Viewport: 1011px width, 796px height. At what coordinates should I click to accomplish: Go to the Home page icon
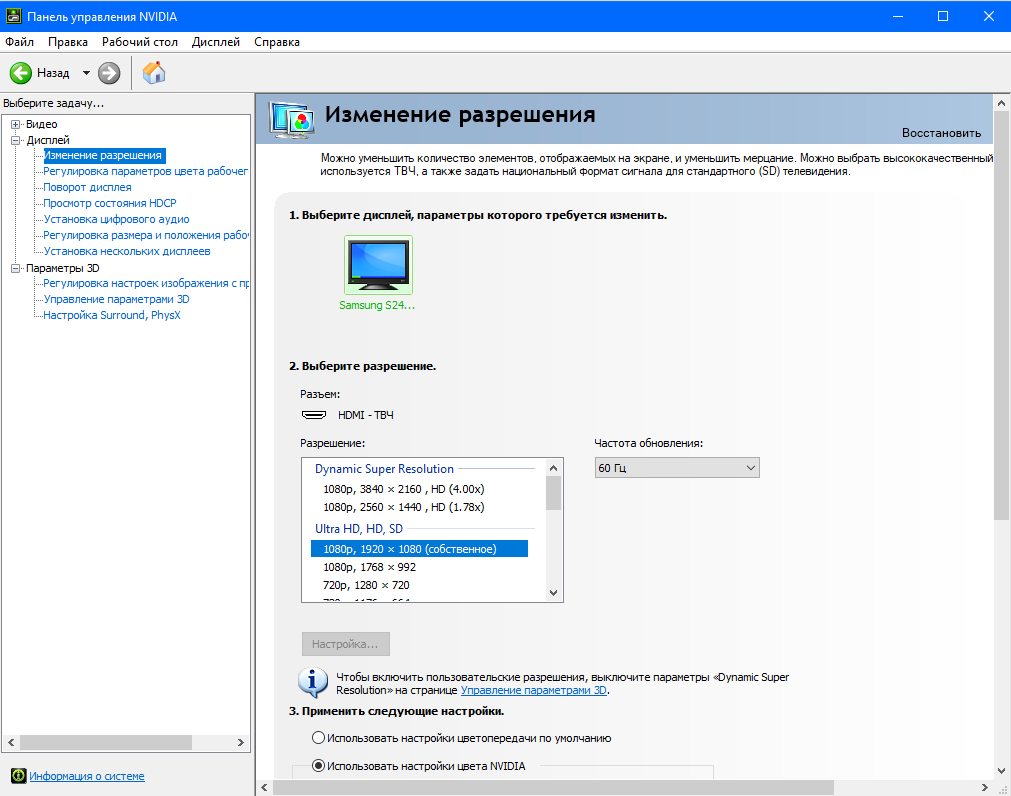(x=154, y=73)
